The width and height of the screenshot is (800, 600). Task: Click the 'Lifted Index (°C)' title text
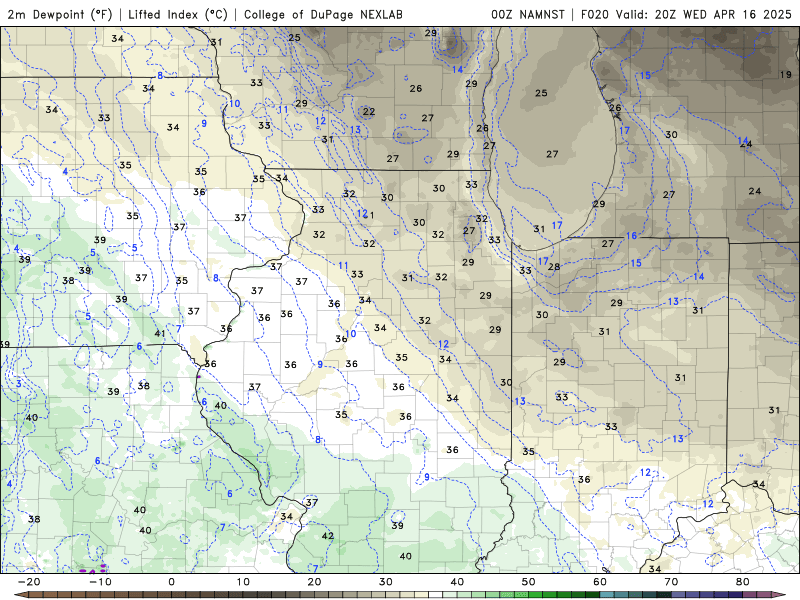pos(178,14)
